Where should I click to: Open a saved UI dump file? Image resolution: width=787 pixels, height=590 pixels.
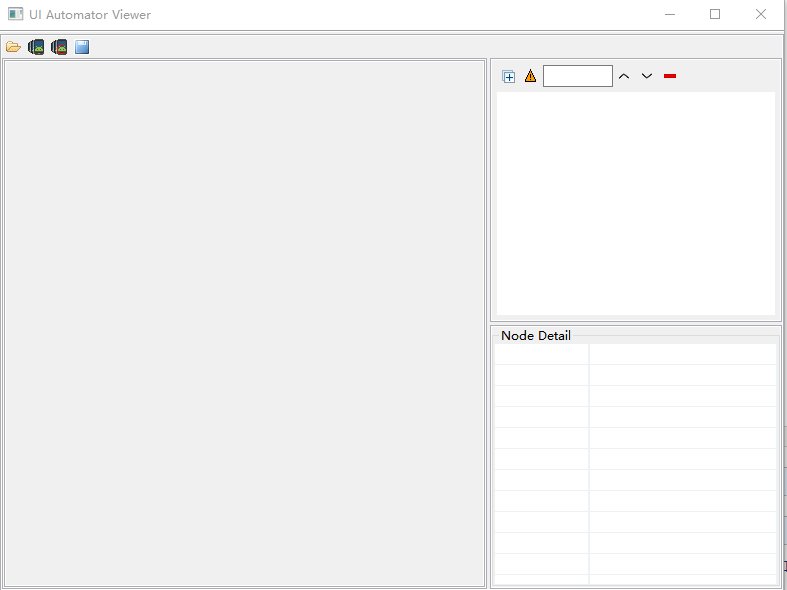[13, 47]
